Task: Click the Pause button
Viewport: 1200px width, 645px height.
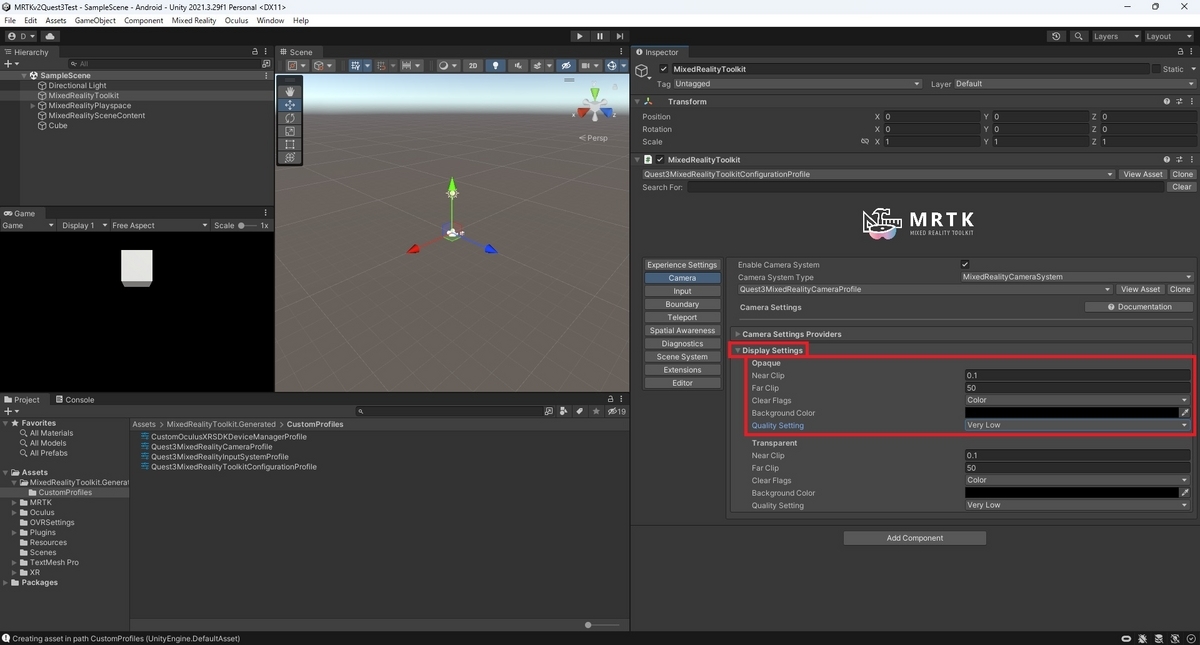Action: click(600, 36)
